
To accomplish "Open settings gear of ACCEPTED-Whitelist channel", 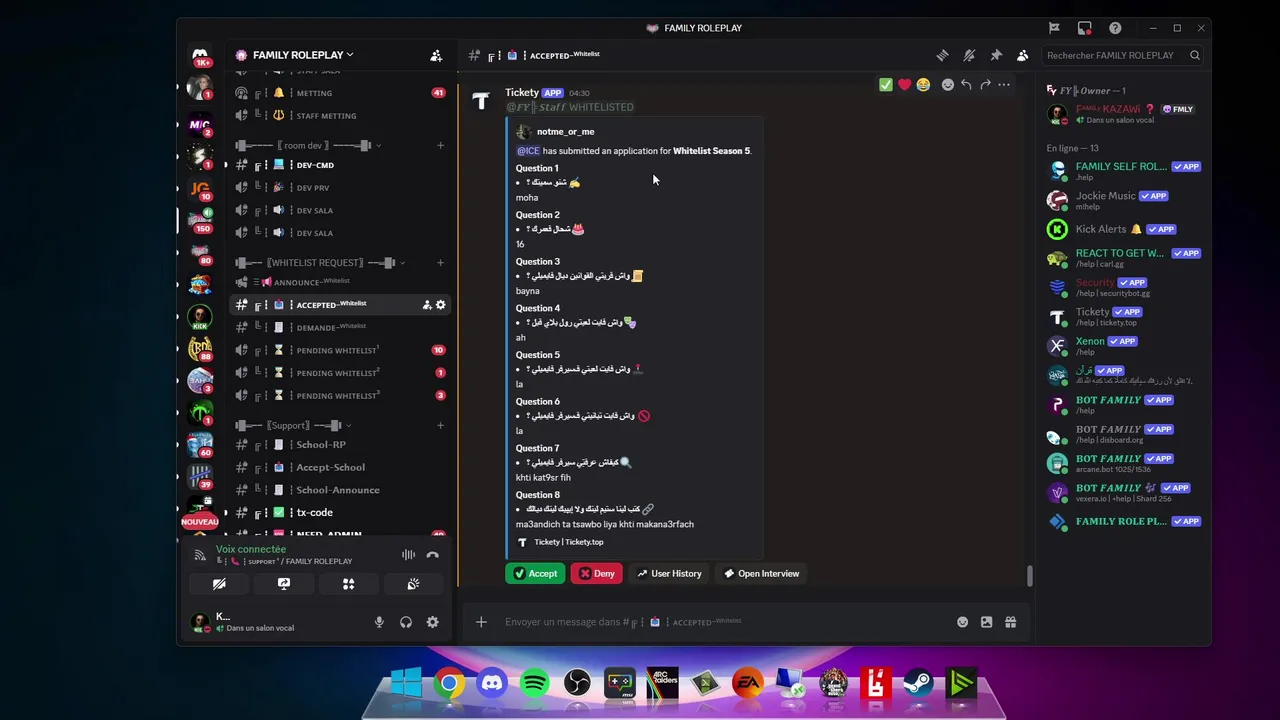I will (x=440, y=305).
